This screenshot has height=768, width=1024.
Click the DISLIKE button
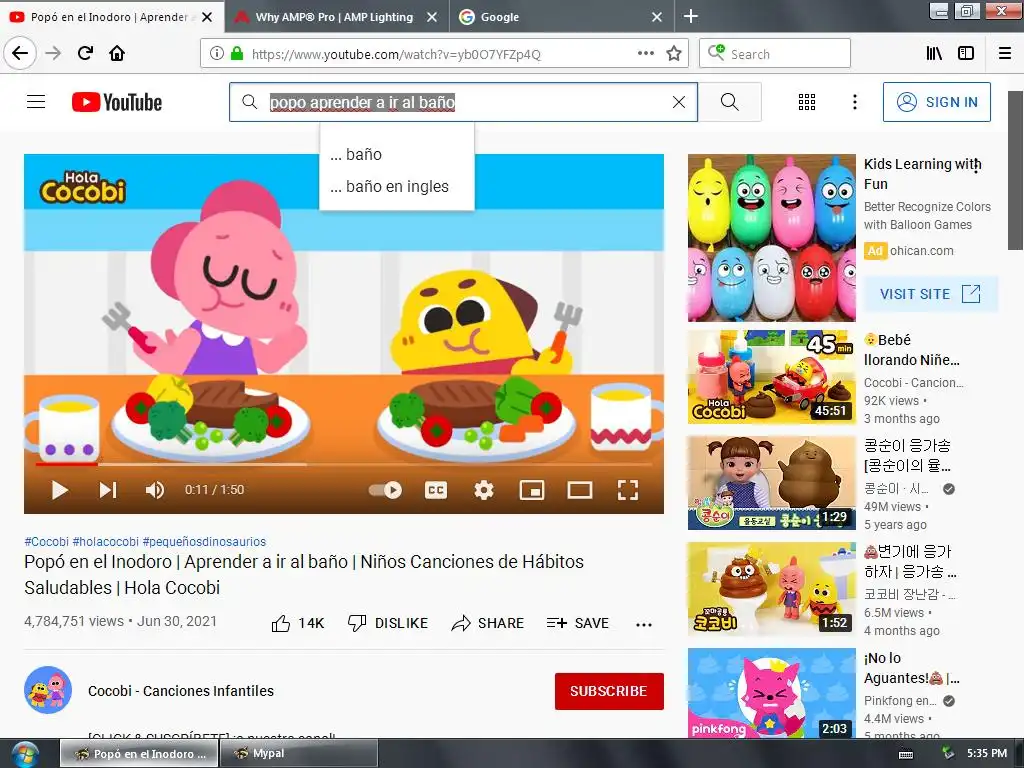click(387, 623)
